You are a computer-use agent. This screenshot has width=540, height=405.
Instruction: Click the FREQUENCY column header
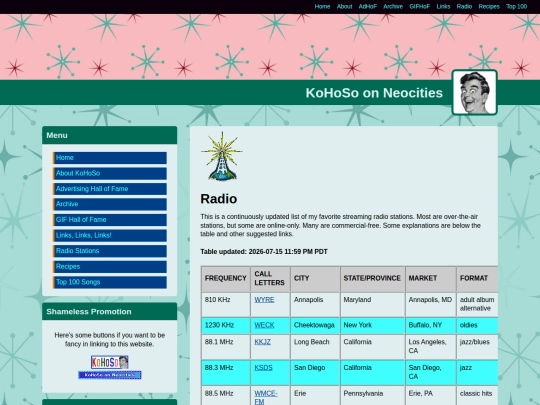(226, 278)
